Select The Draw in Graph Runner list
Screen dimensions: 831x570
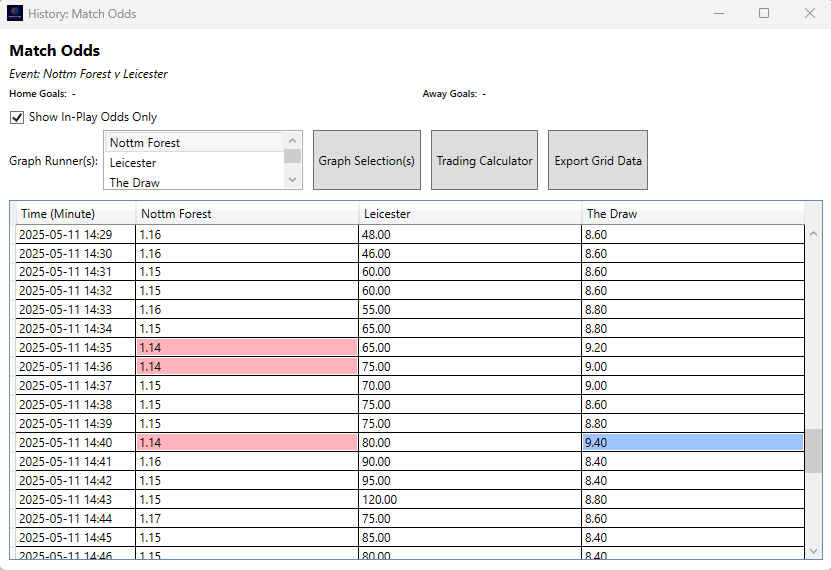[194, 182]
